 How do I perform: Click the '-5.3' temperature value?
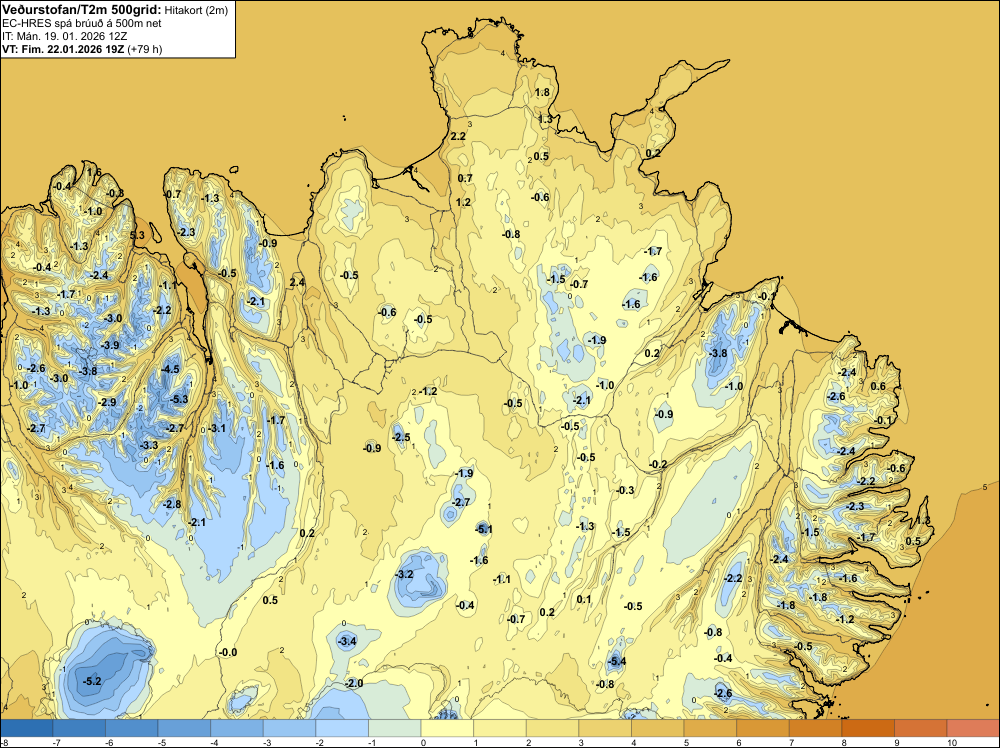[x=180, y=399]
